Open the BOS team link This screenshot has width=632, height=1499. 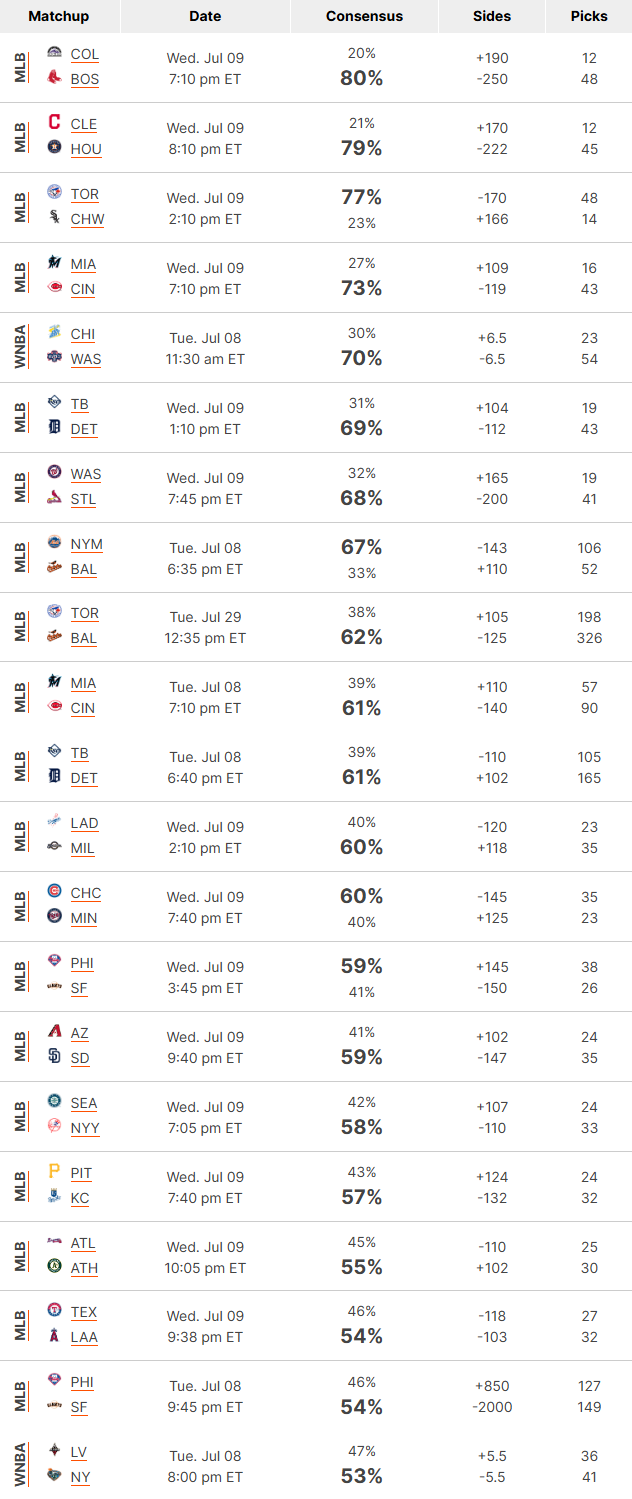point(85,79)
